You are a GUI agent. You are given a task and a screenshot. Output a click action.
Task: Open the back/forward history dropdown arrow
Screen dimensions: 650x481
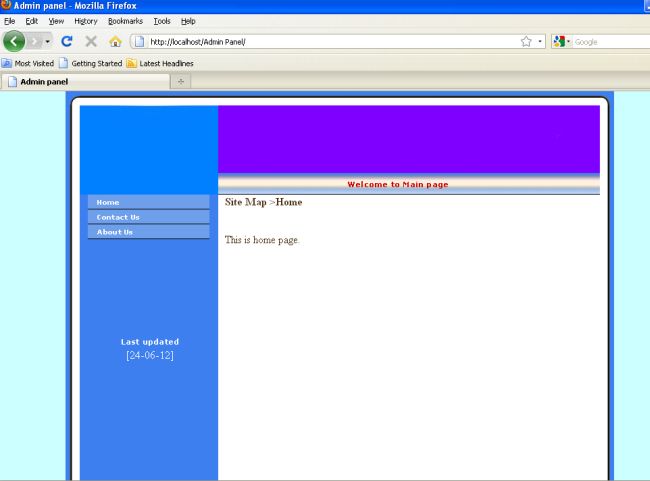click(48, 41)
